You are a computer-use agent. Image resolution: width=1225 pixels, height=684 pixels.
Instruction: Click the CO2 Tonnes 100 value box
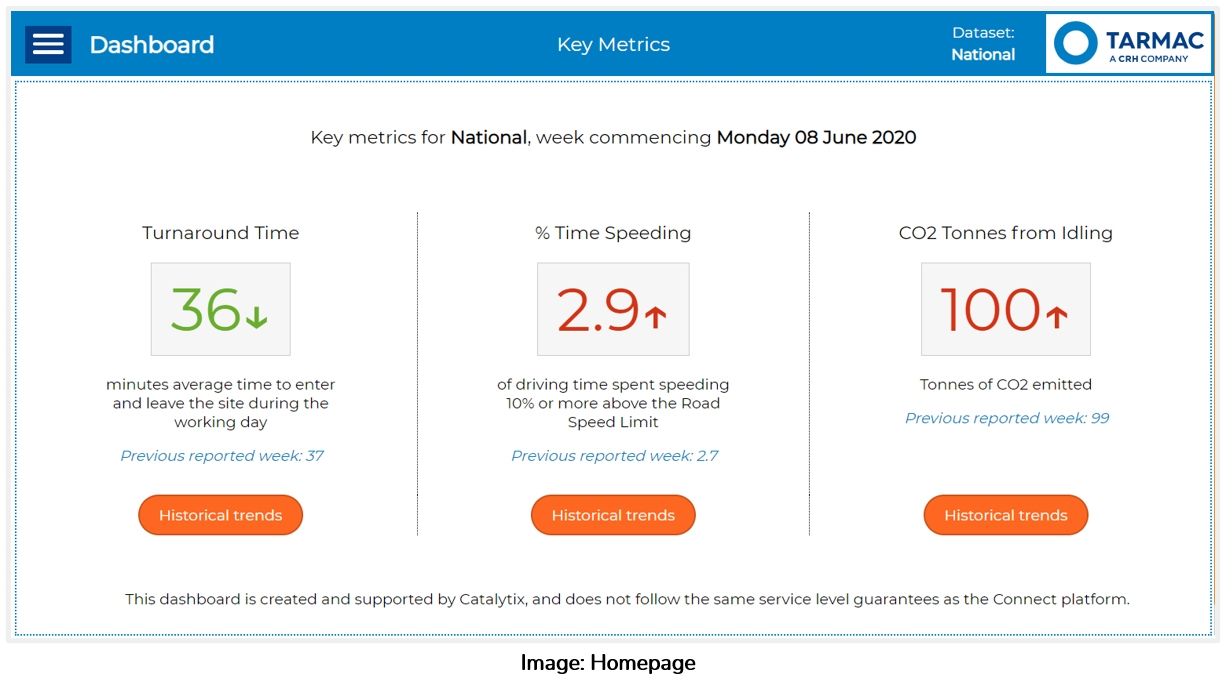tap(1005, 309)
